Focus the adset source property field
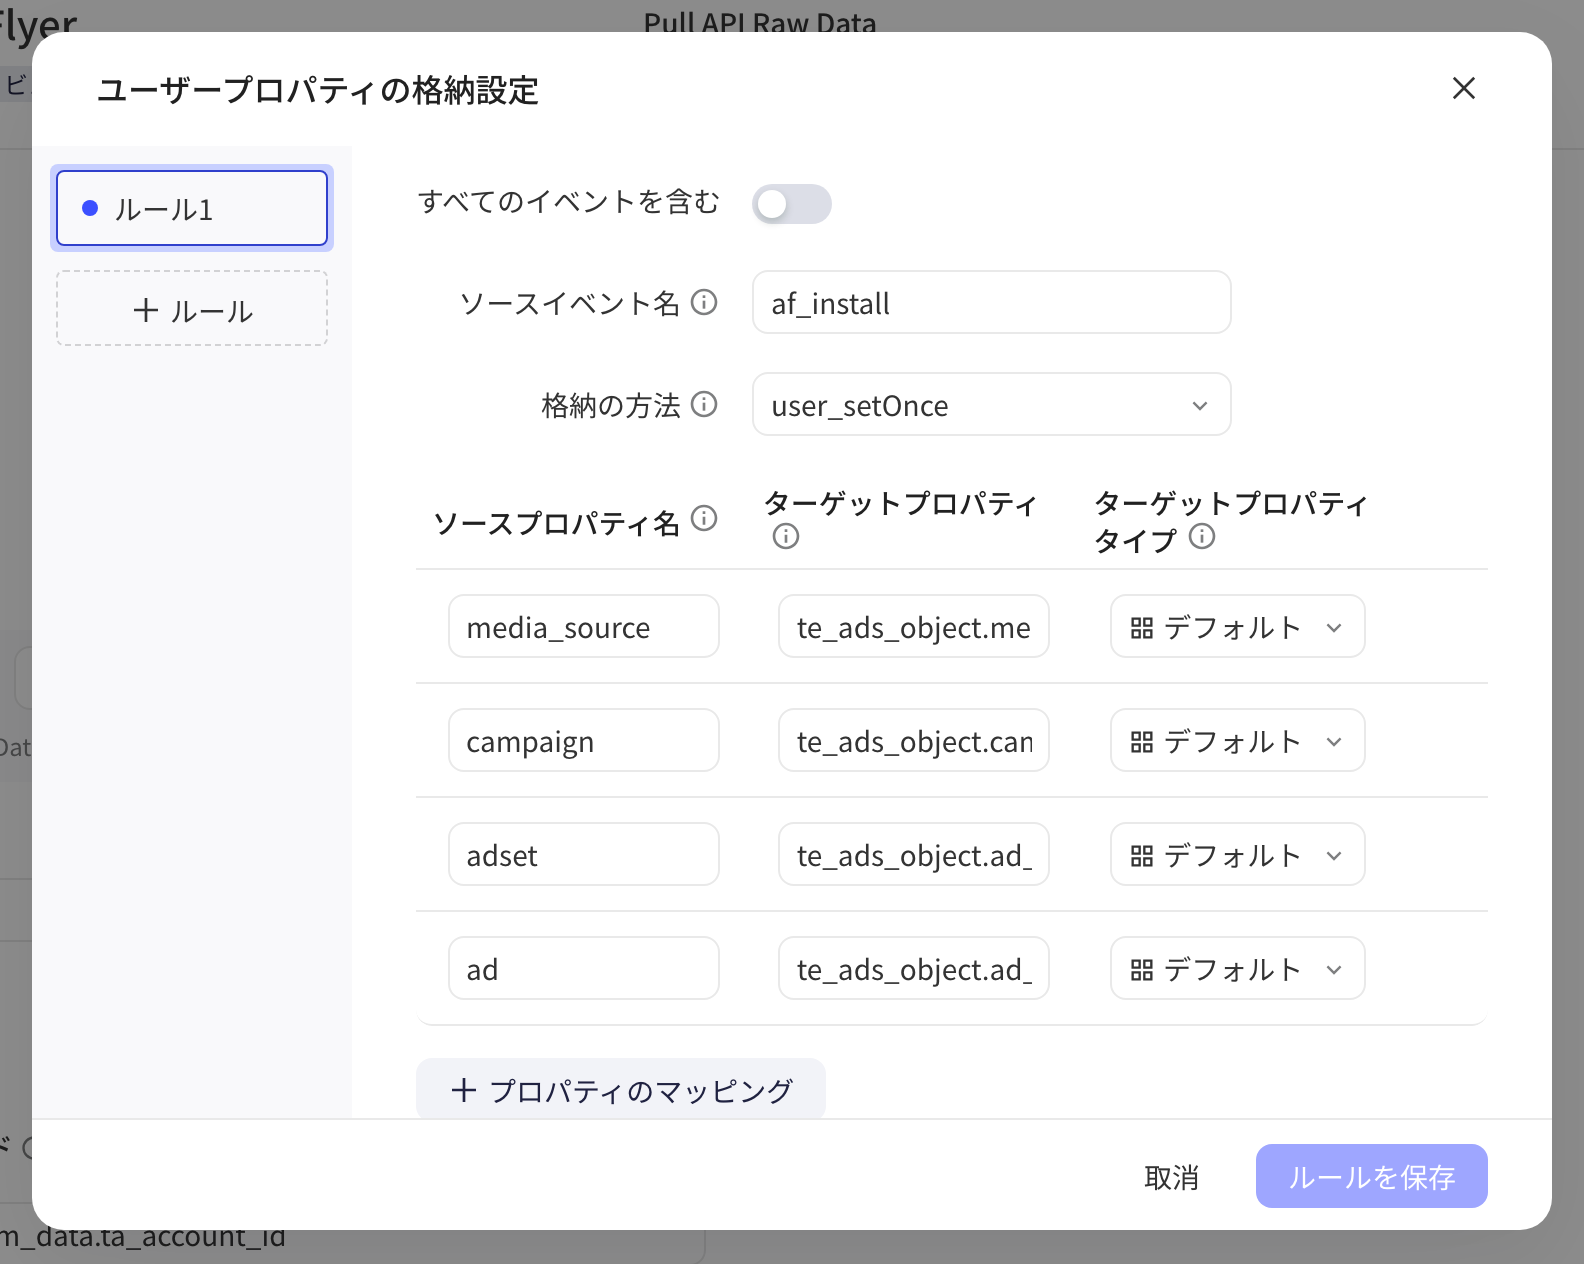Screen dimensions: 1584x1264 (584, 855)
